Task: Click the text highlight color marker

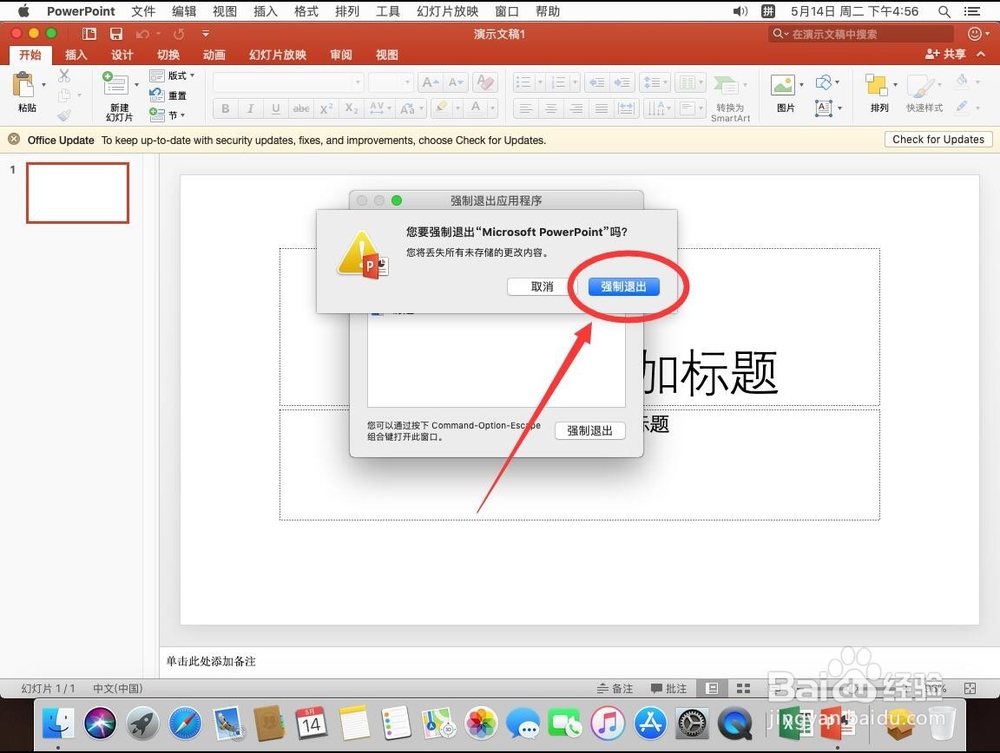Action: coord(441,108)
